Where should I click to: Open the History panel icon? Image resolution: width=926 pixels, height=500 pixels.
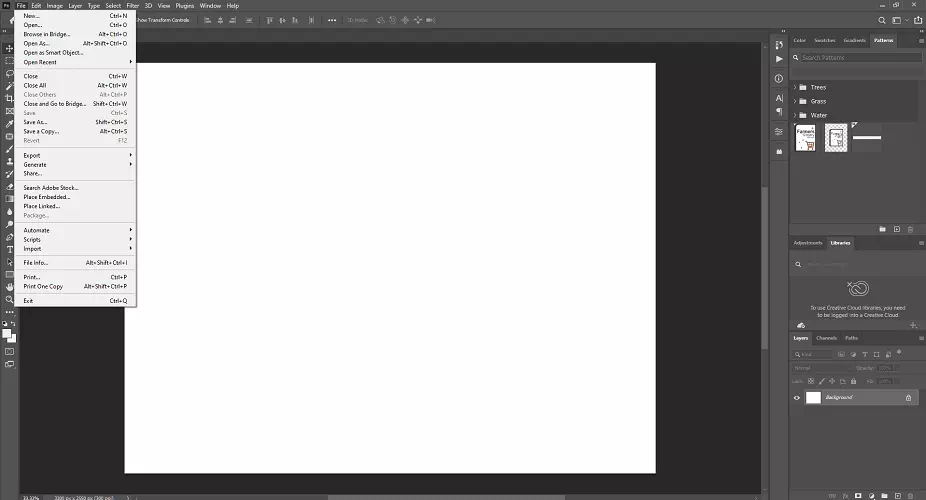click(x=779, y=45)
